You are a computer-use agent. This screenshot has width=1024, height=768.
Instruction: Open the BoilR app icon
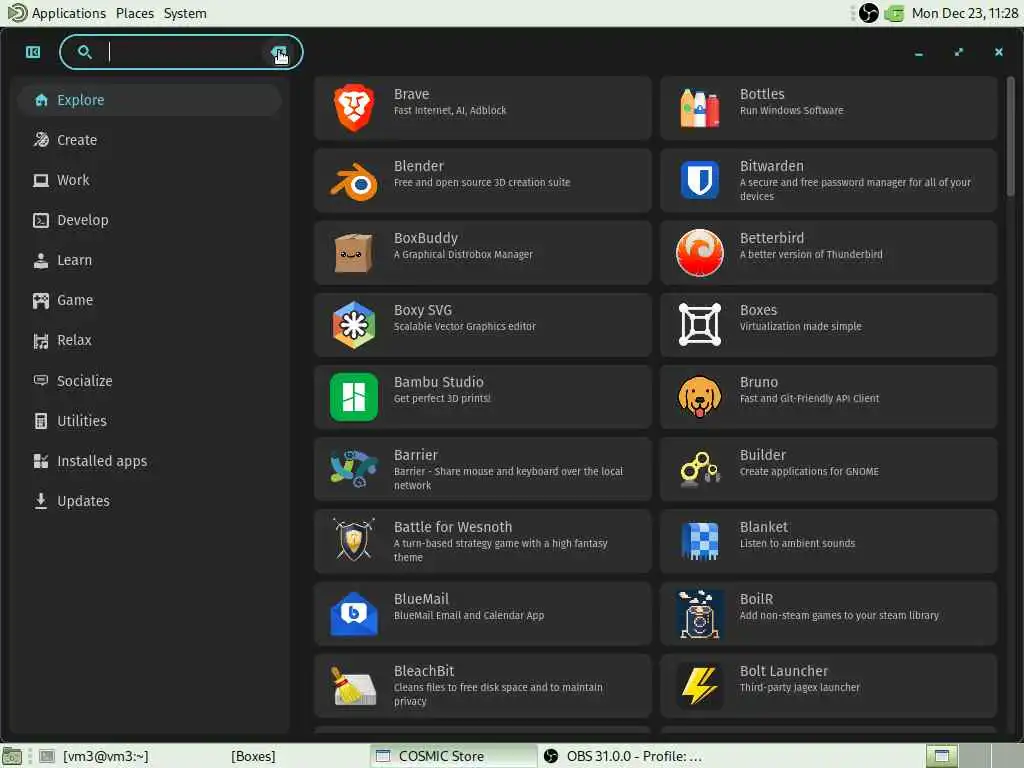coord(699,613)
